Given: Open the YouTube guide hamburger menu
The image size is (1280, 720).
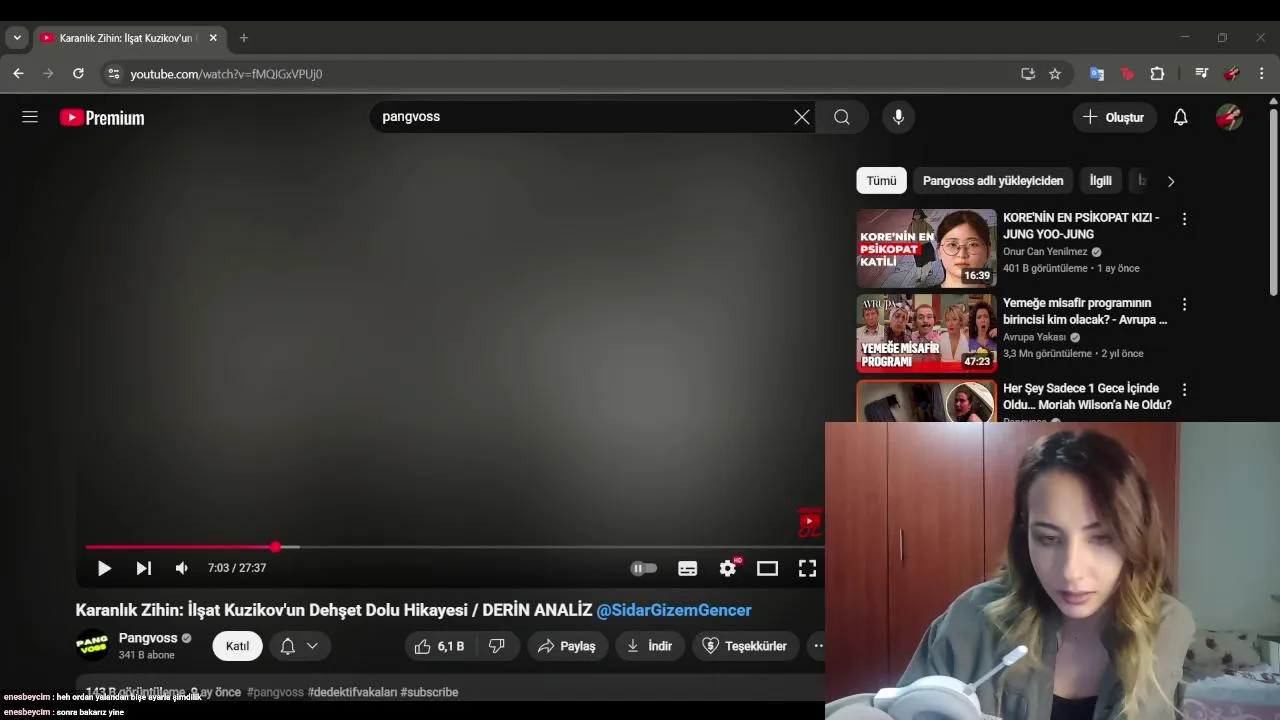Looking at the screenshot, I should [30, 117].
